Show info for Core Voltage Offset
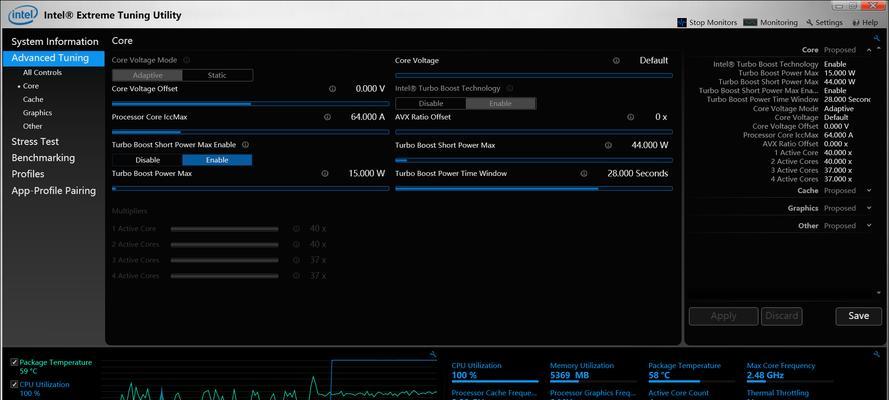Viewport: 889px width, 400px height. pyautogui.click(x=332, y=89)
